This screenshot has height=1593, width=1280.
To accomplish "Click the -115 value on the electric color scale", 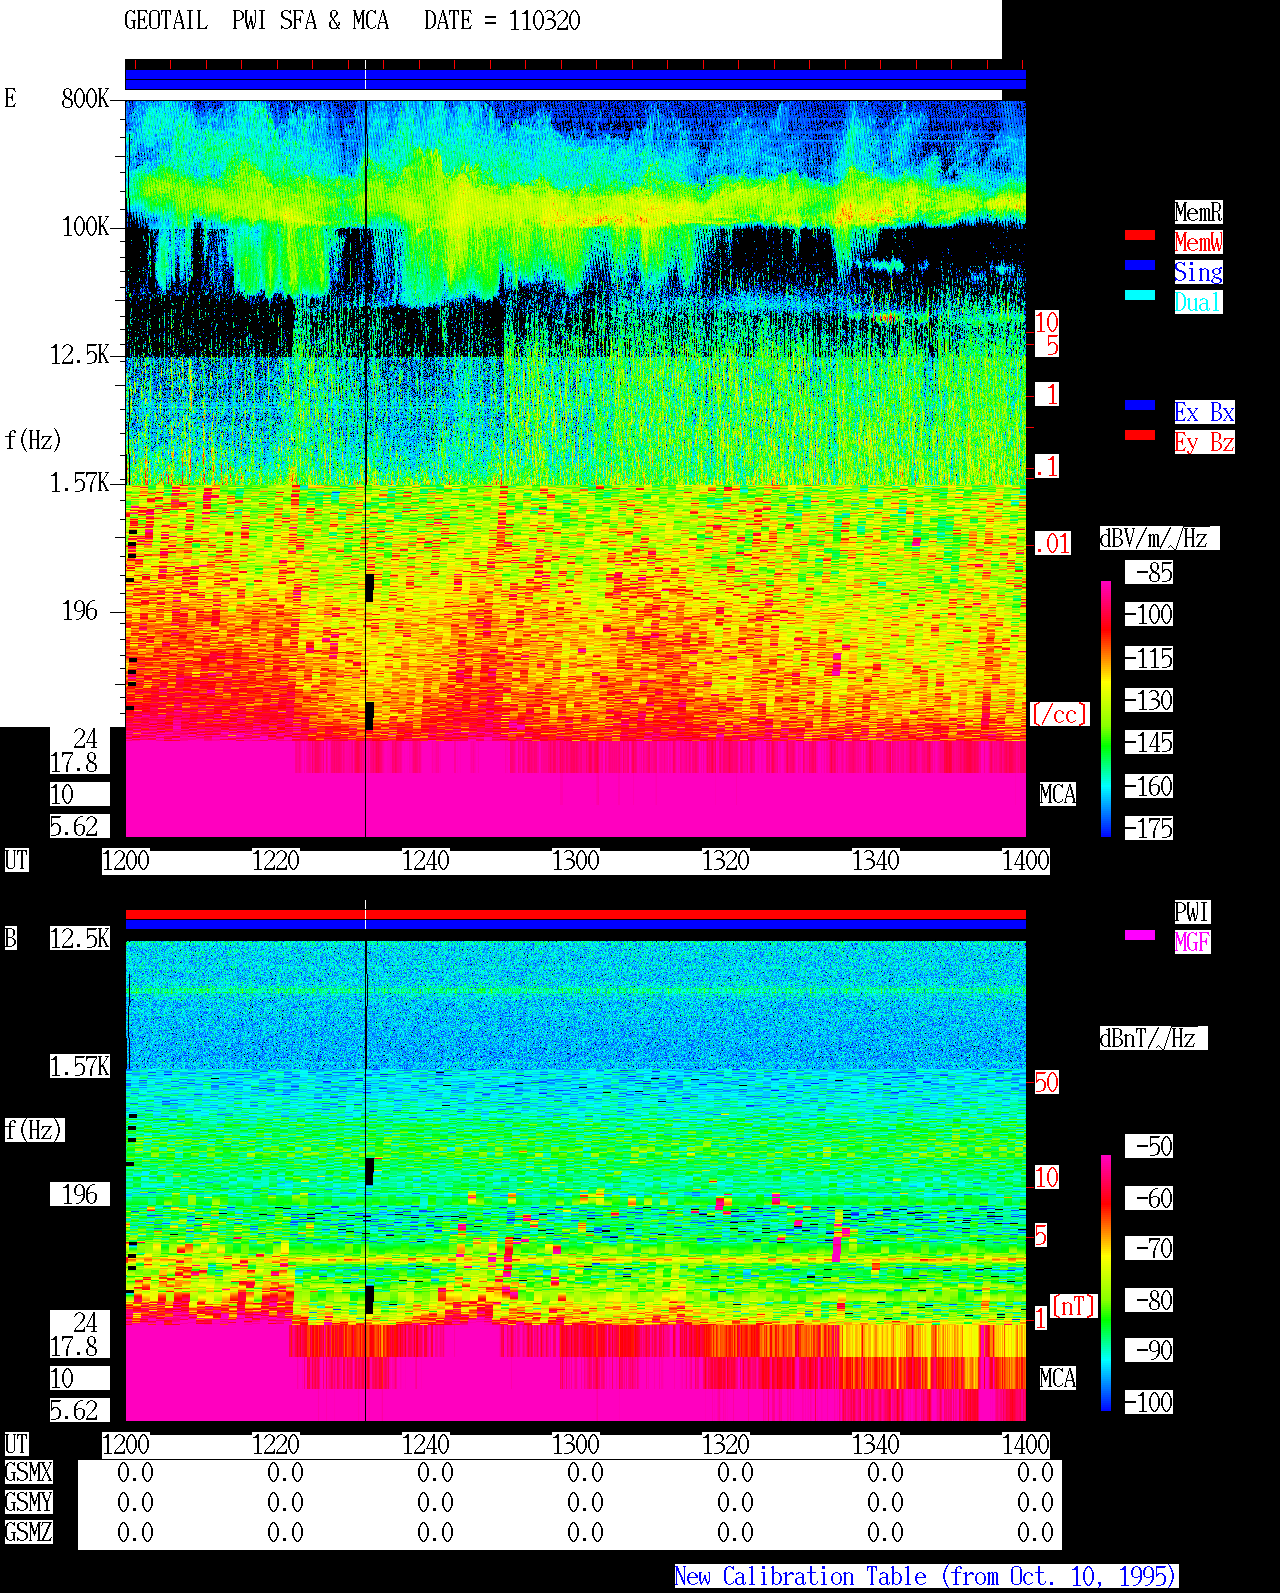I will point(1150,658).
